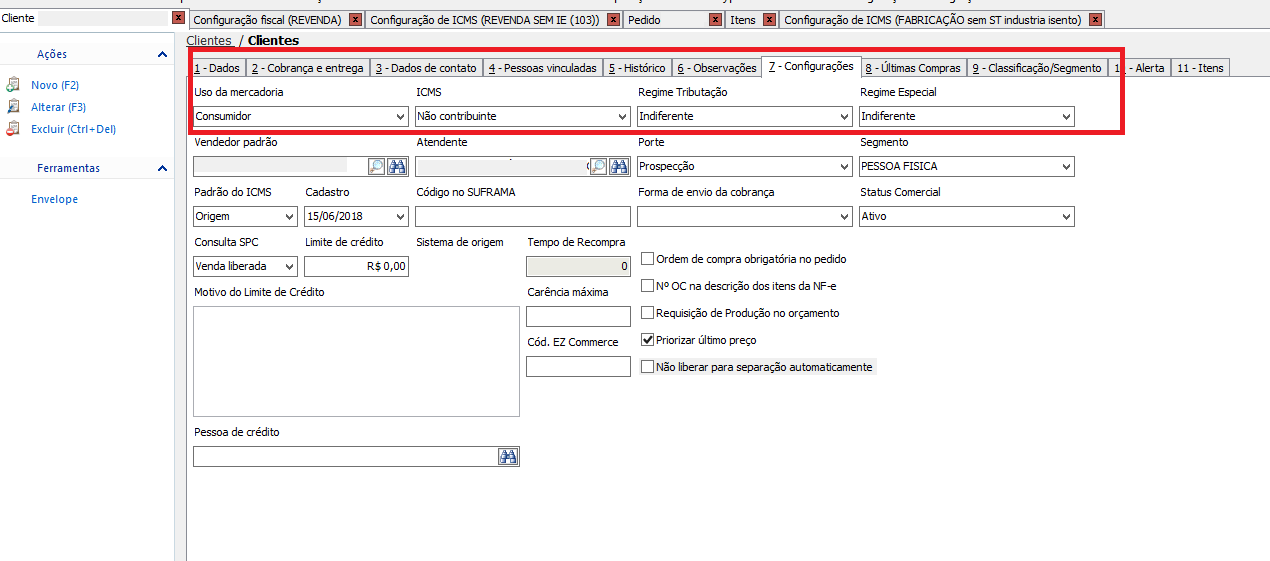This screenshot has width=1270, height=561.
Task: Click magnifier icon in Atendente field
Action: (x=598, y=166)
